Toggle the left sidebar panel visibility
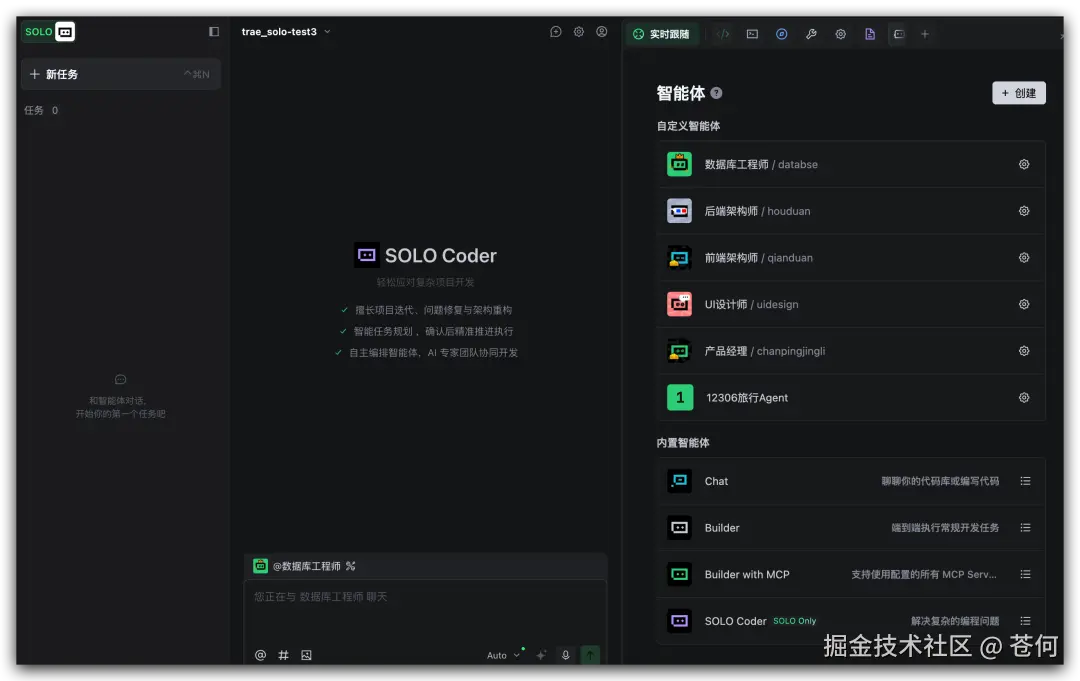Screen dimensions: 1080x681 [x=213, y=31]
